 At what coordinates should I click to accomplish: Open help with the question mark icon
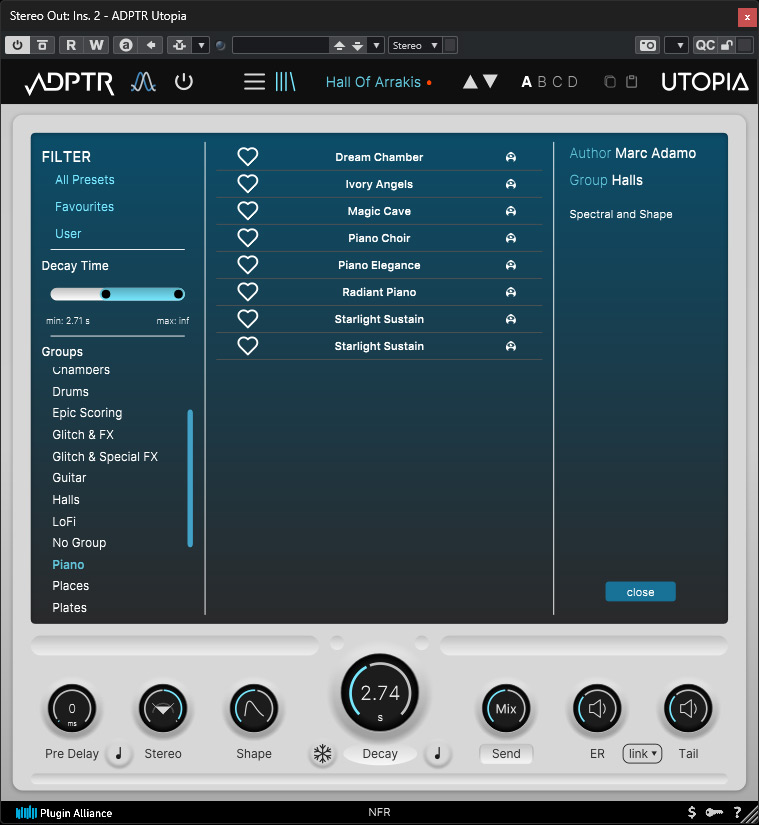[737, 812]
